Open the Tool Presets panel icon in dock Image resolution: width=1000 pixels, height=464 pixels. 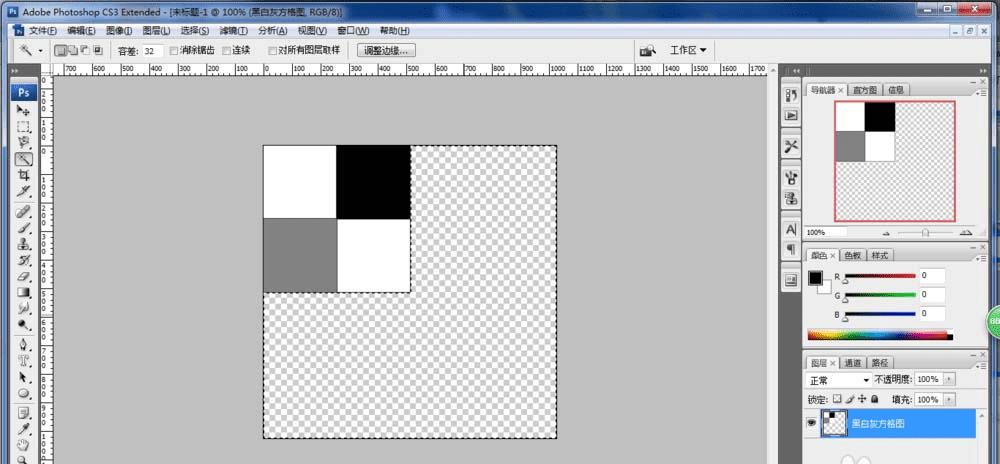(x=791, y=147)
